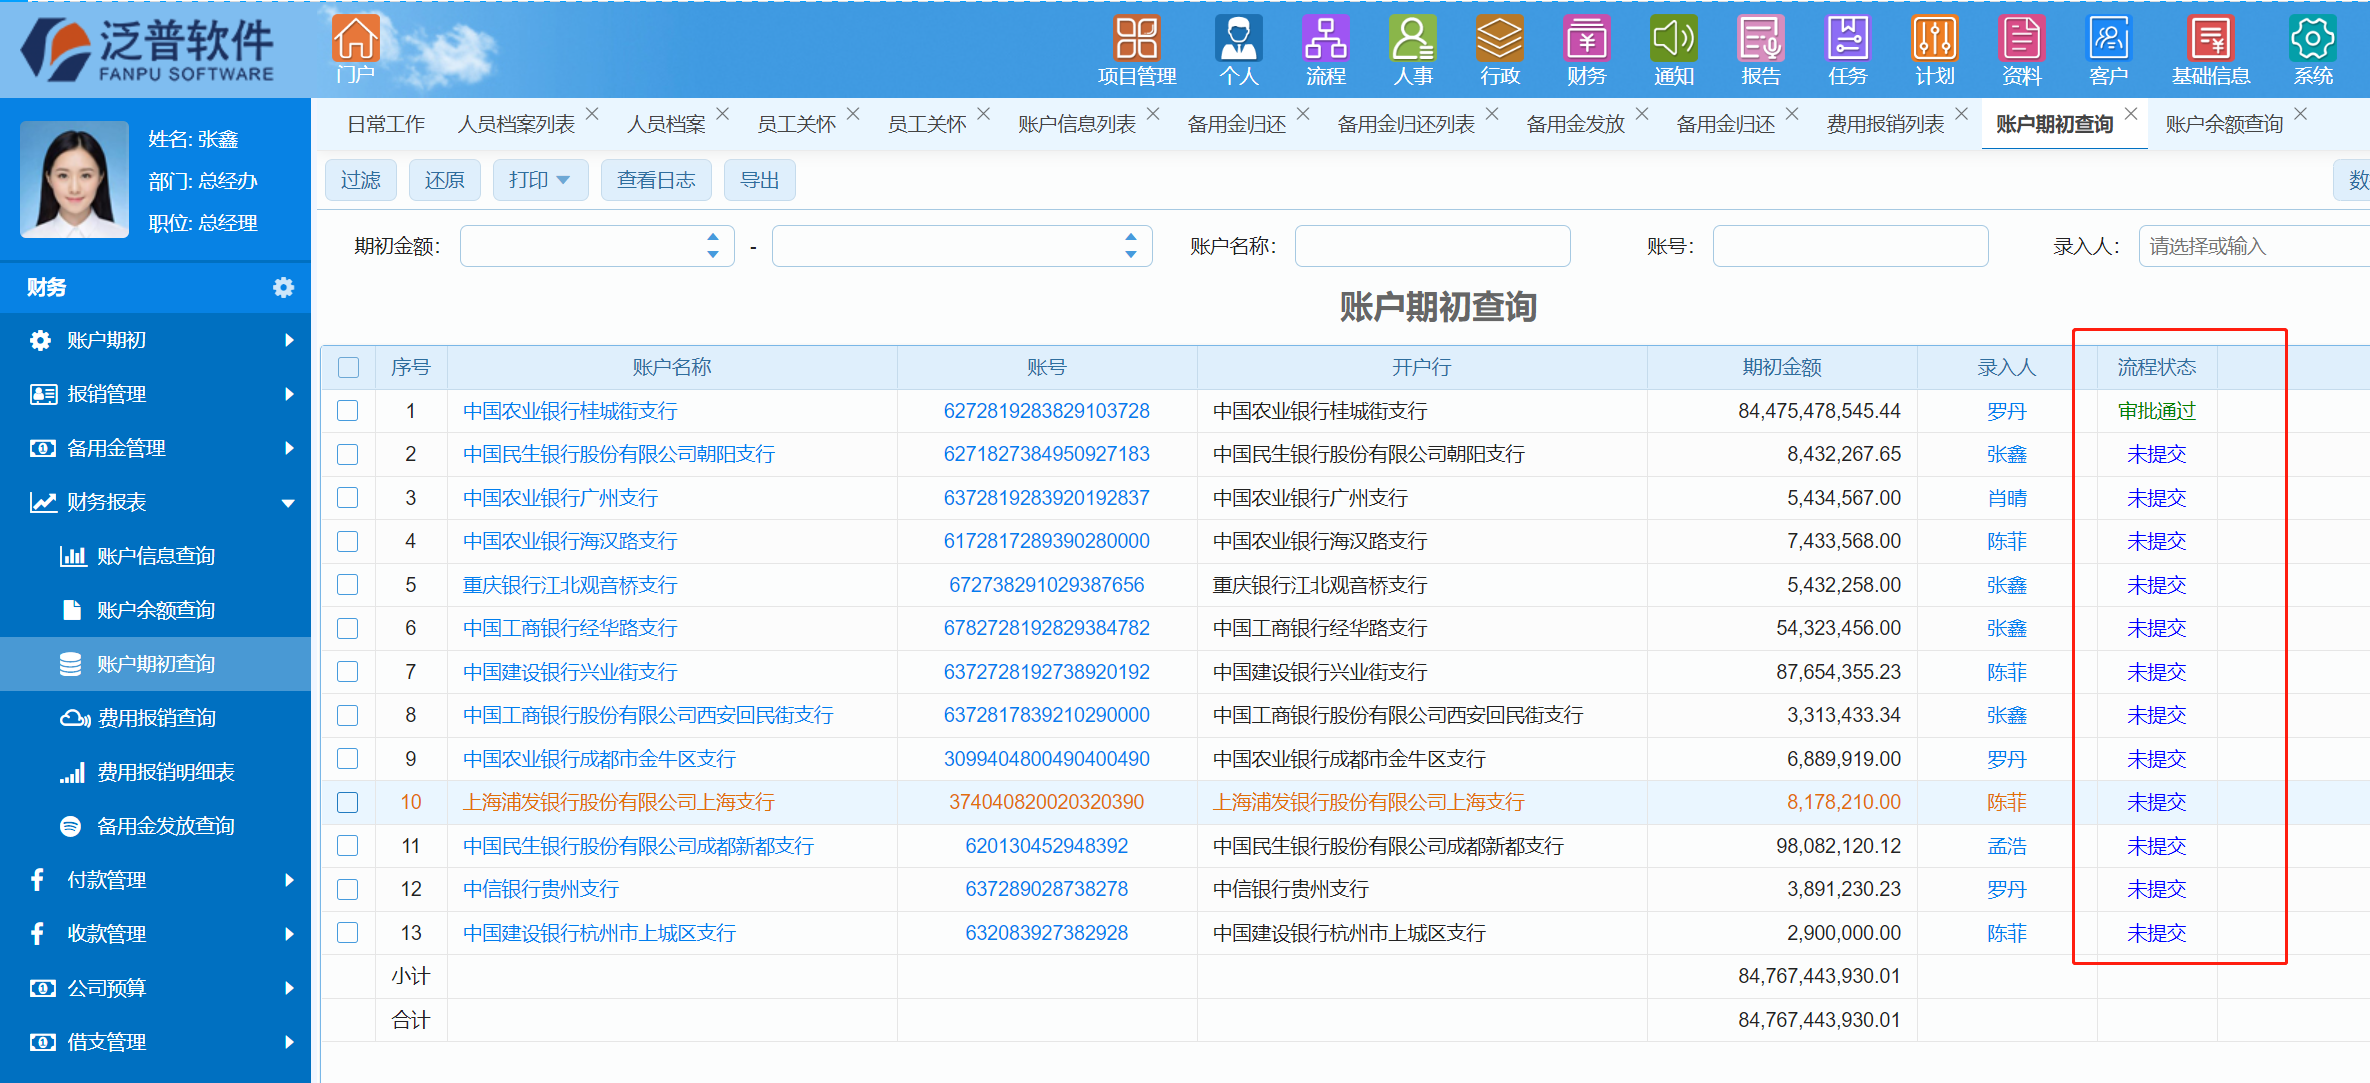Expand the 账户期初 sidebar menu

pos(155,340)
